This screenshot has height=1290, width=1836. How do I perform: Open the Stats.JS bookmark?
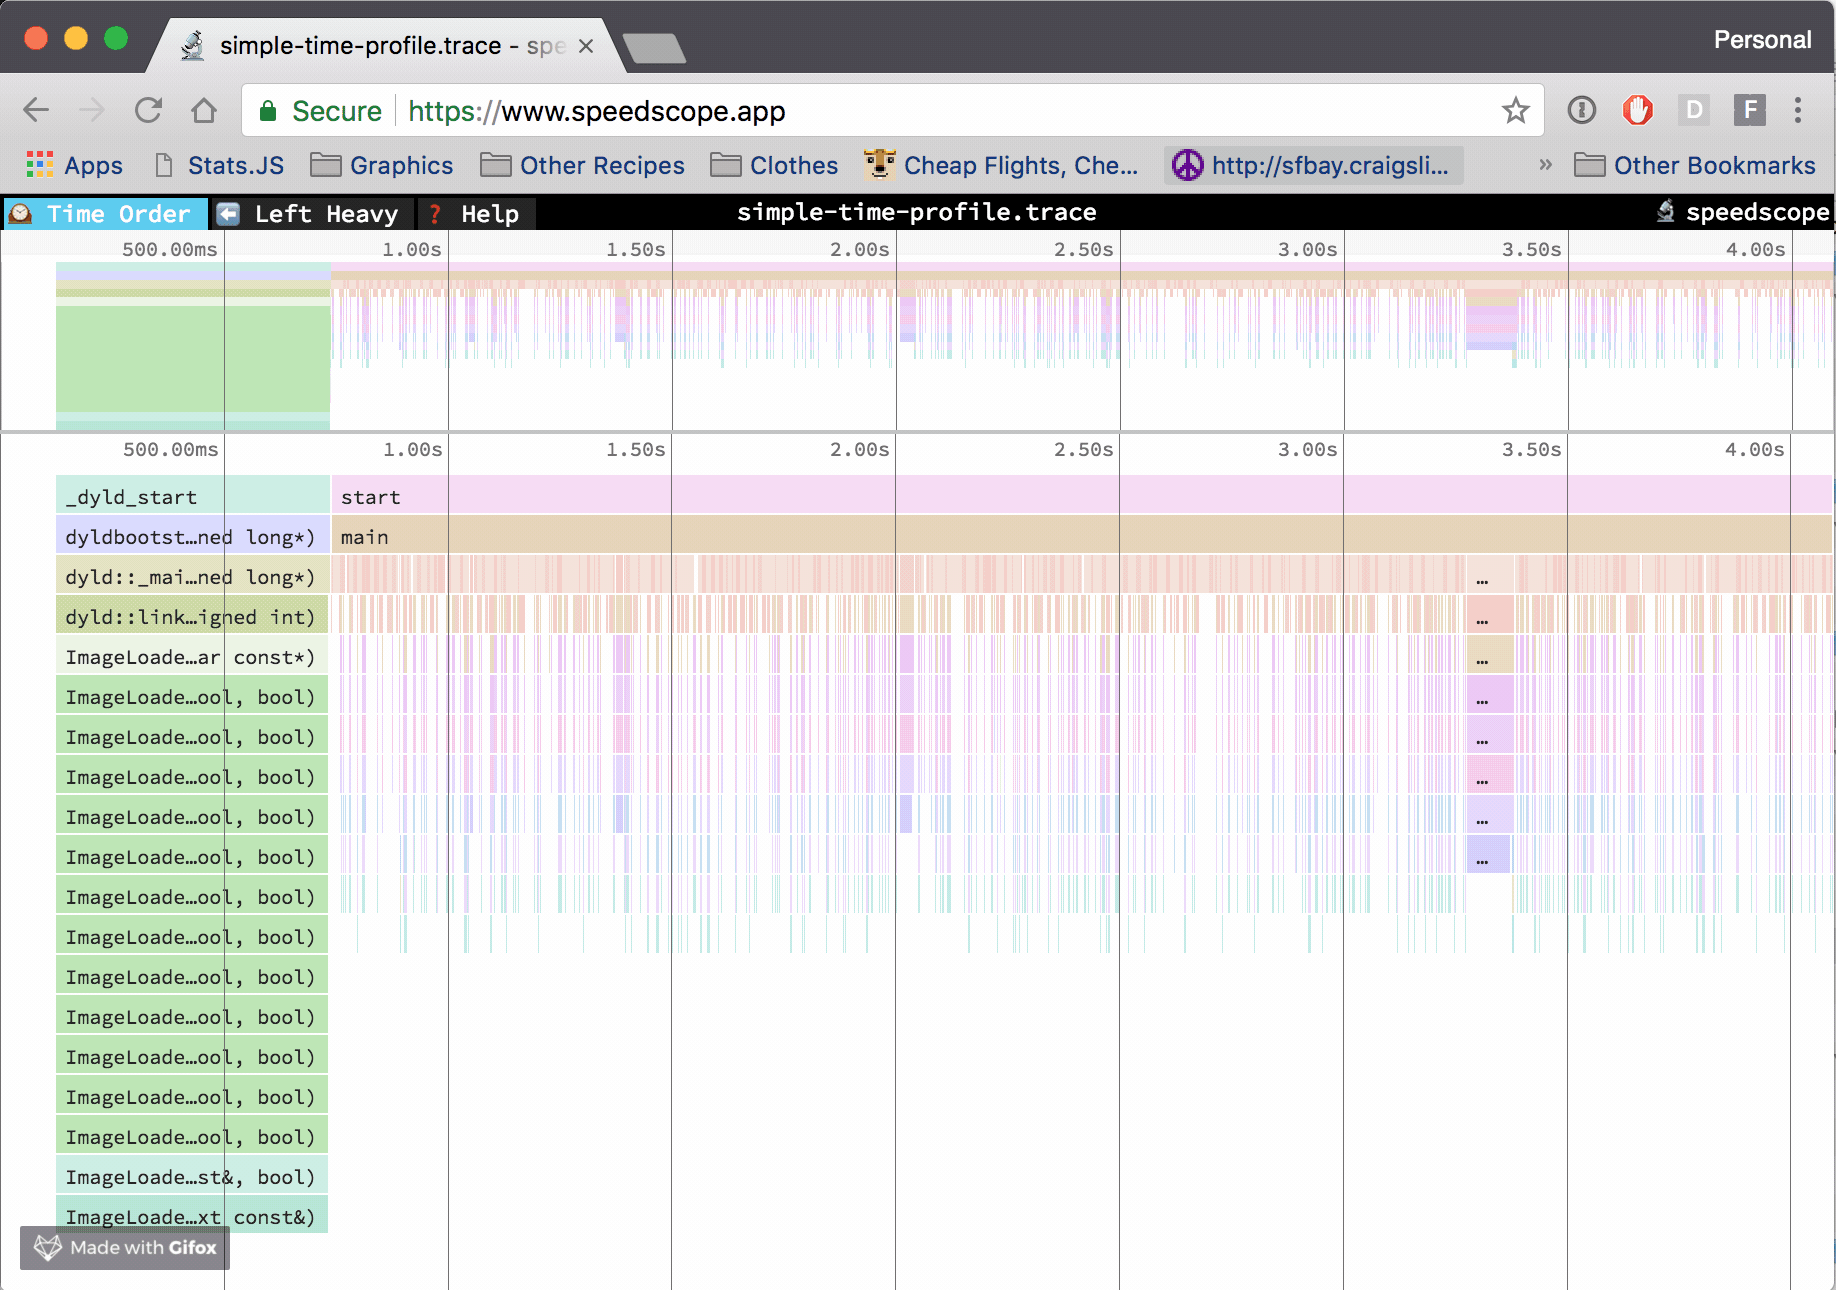pos(219,165)
